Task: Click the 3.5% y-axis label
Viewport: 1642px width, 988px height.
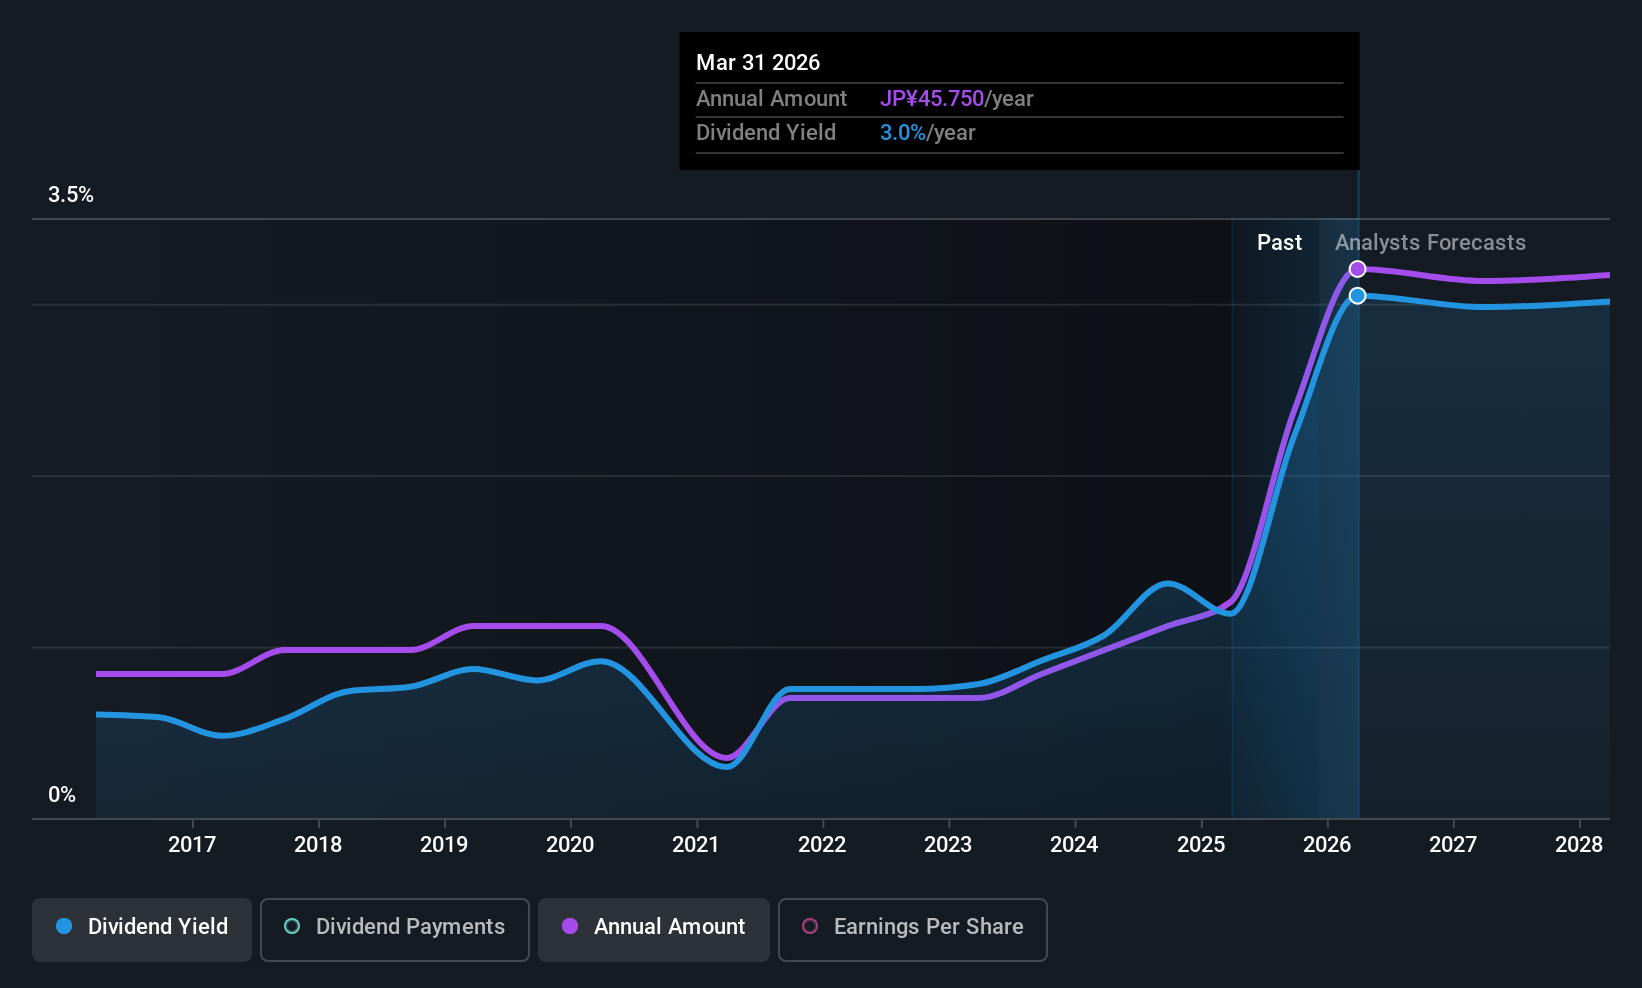Action: point(71,195)
